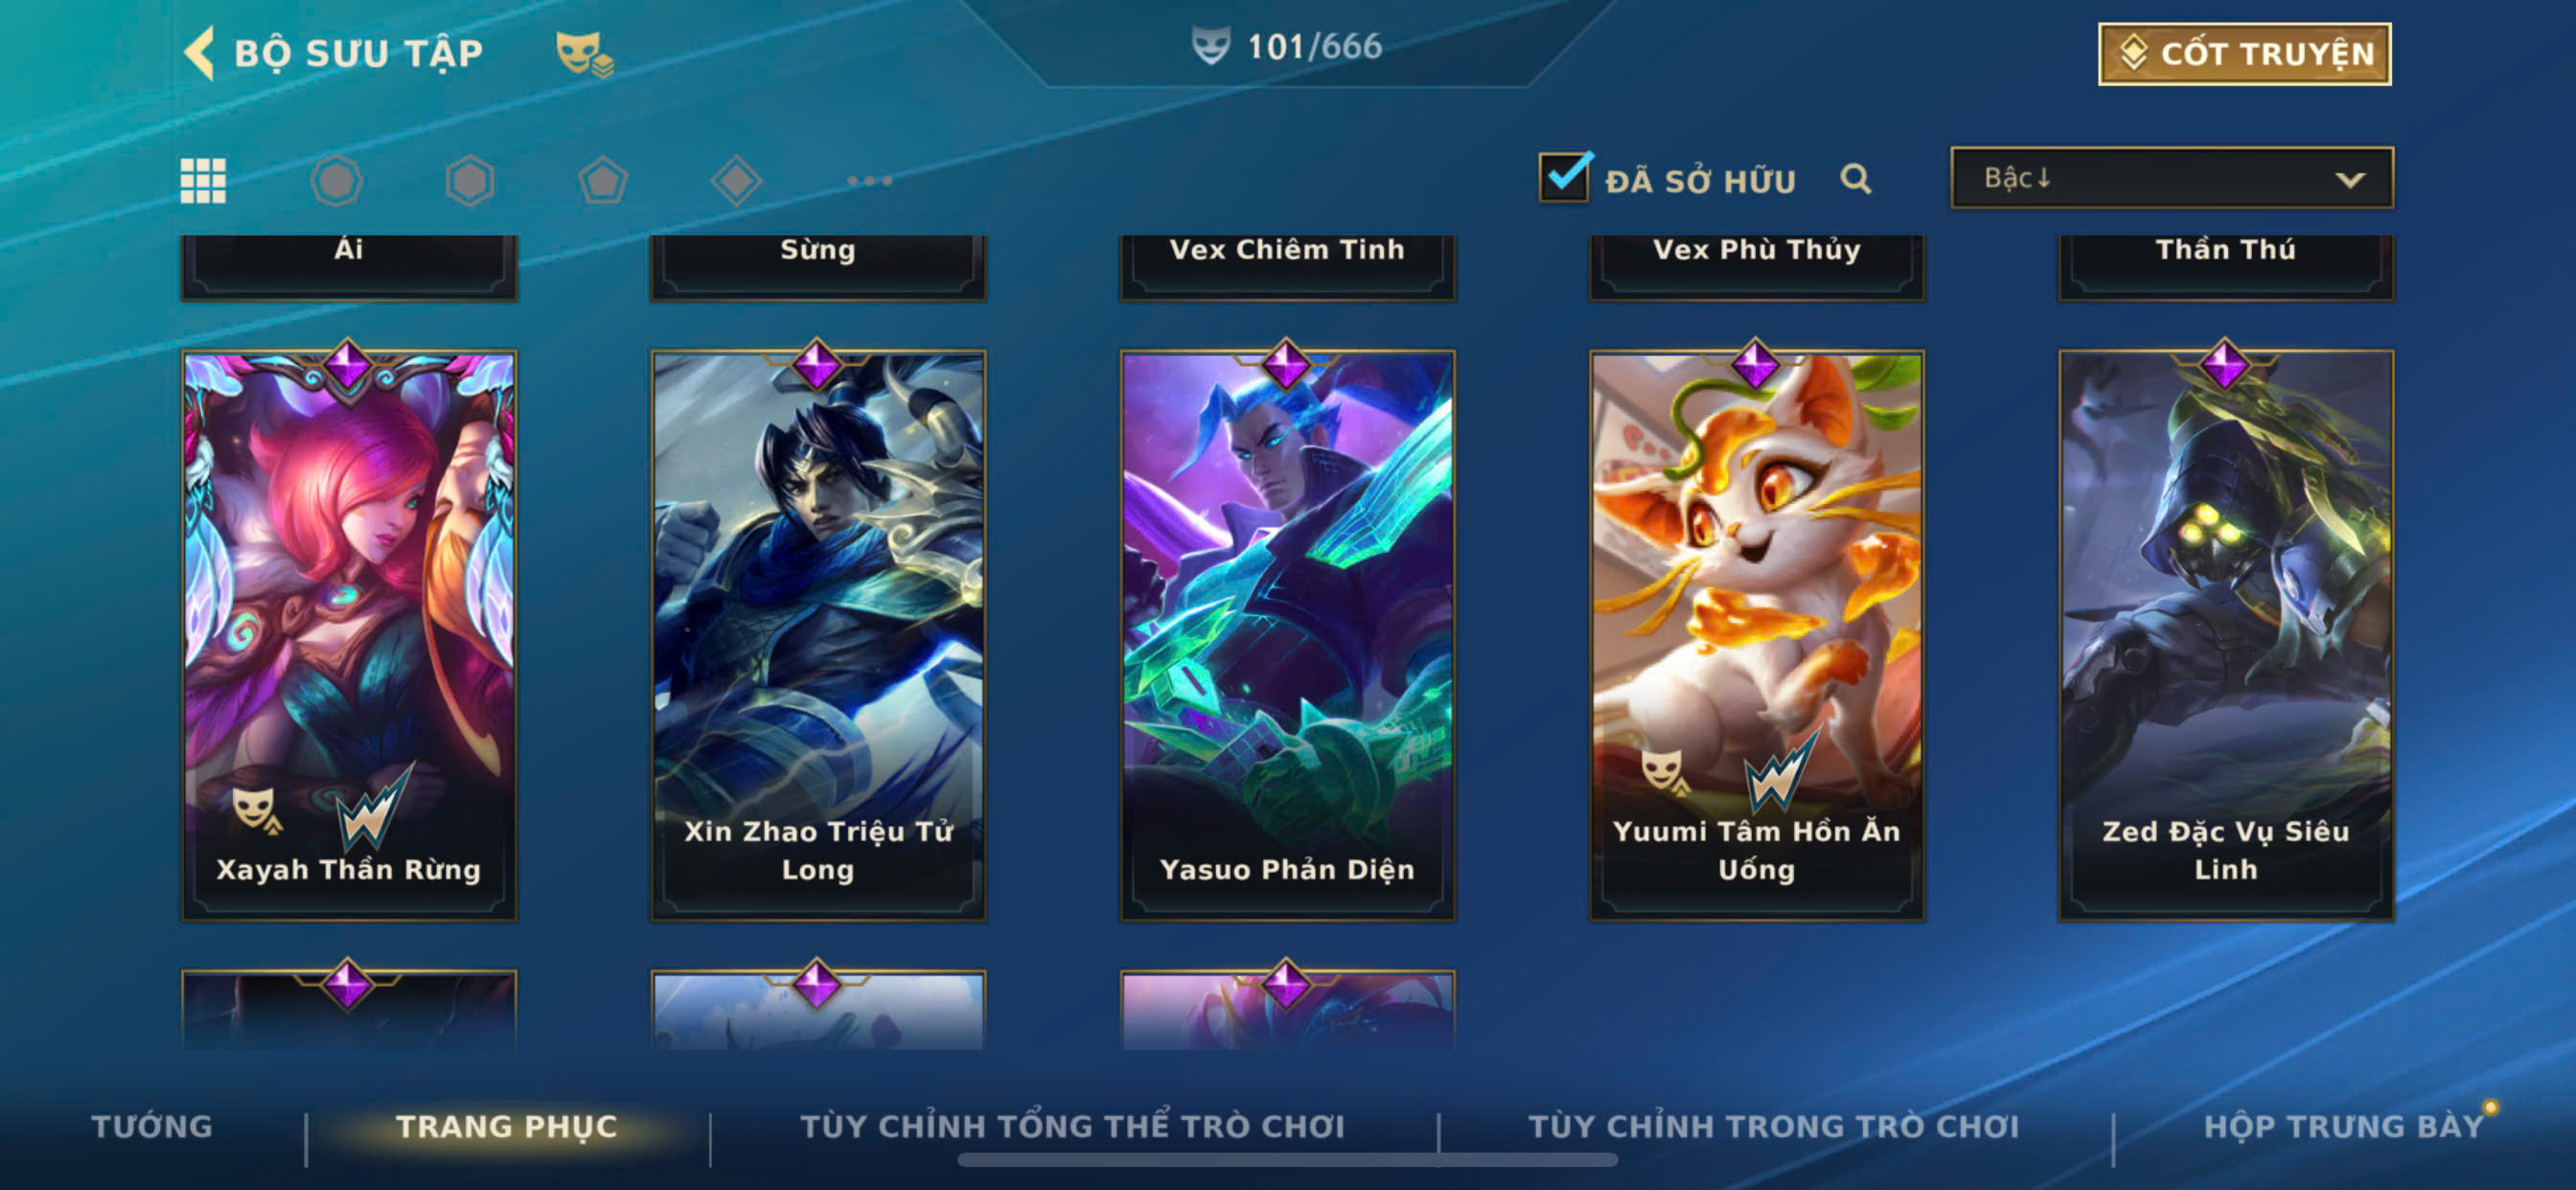This screenshot has height=1190, width=2576.
Task: Open Zed Đặc Vụ Siêu Linh card
Action: click(x=2225, y=632)
